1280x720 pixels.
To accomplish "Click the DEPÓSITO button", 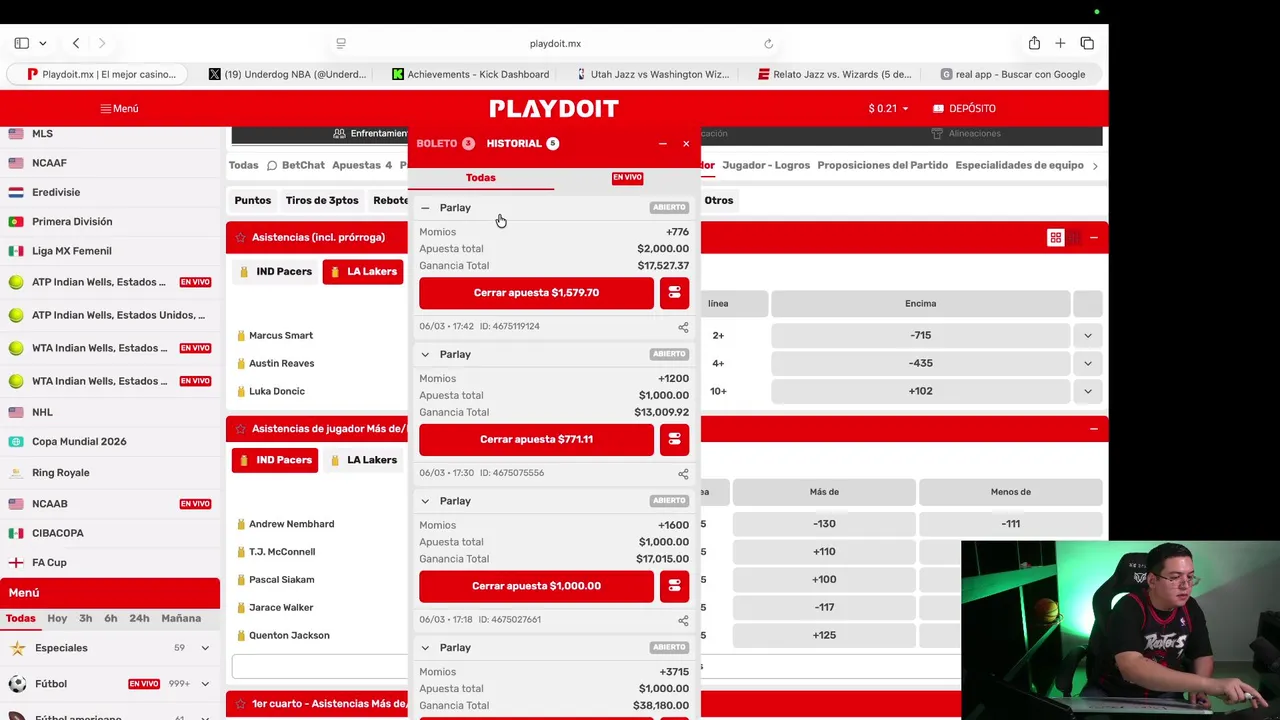I will pyautogui.click(x=964, y=108).
